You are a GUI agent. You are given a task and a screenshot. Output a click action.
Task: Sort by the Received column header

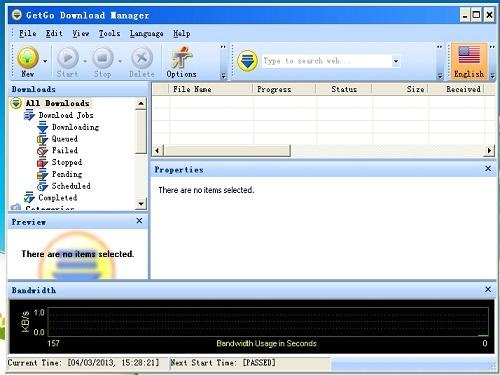point(456,89)
